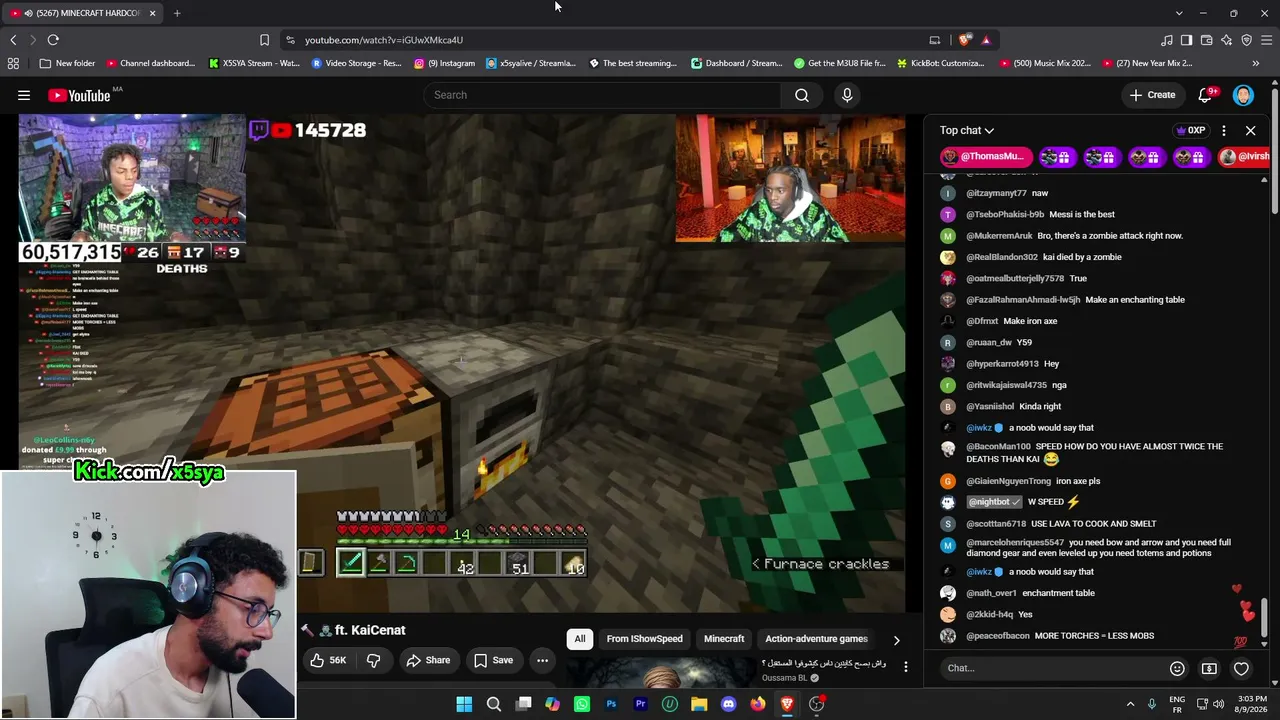Open options for the suggested video

point(905,667)
